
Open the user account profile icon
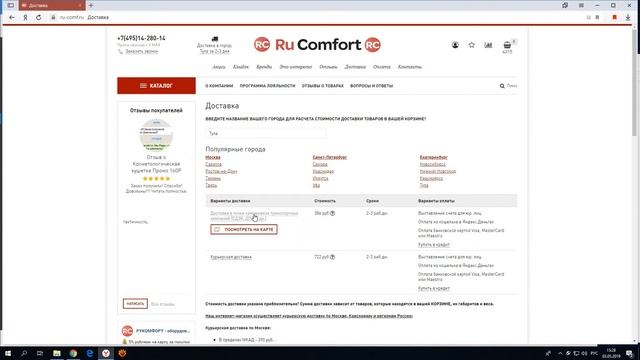click(455, 45)
